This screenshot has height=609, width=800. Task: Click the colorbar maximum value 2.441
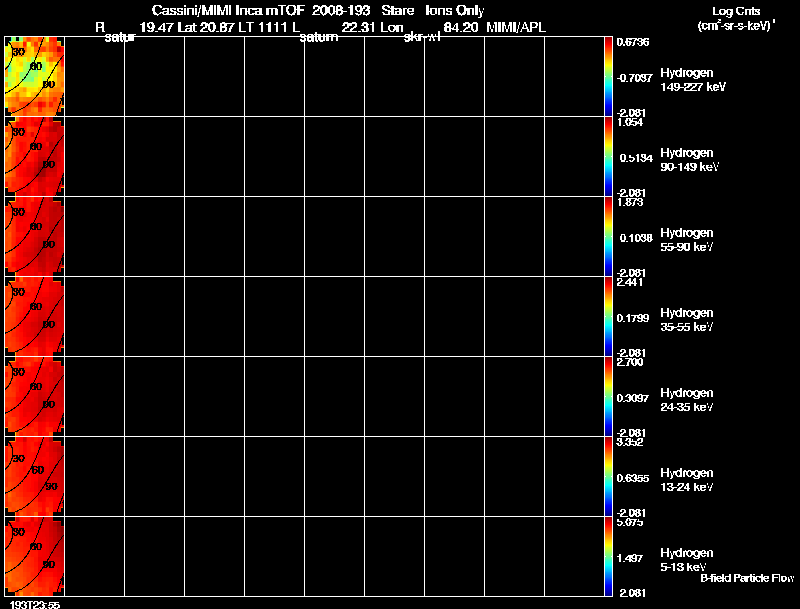coord(630,282)
